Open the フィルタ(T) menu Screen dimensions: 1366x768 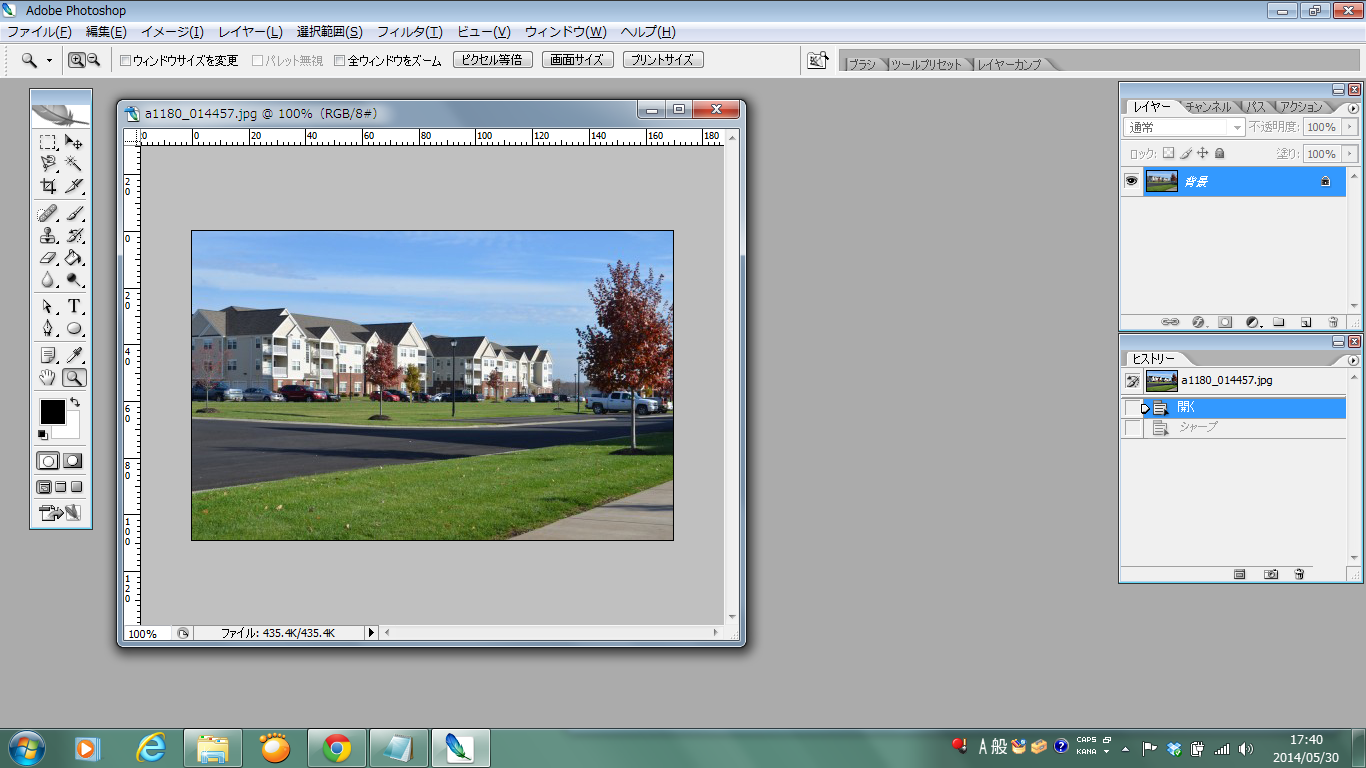pyautogui.click(x=409, y=32)
